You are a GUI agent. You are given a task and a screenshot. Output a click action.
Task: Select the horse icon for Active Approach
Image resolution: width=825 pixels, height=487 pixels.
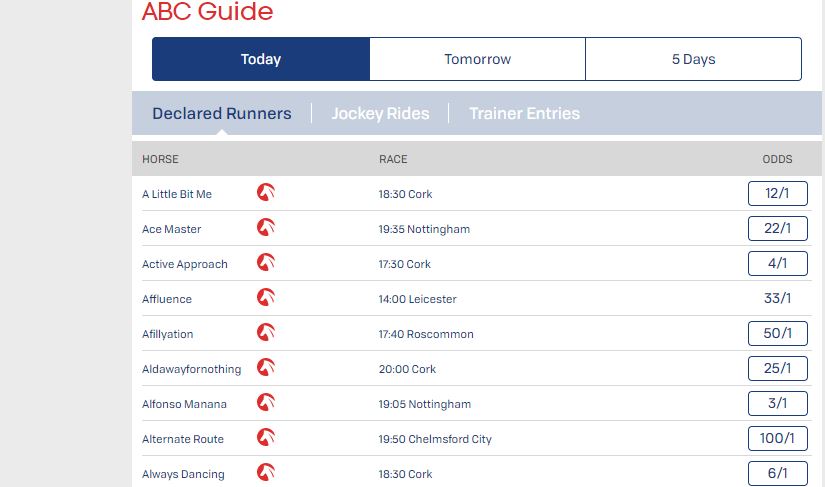(266, 263)
